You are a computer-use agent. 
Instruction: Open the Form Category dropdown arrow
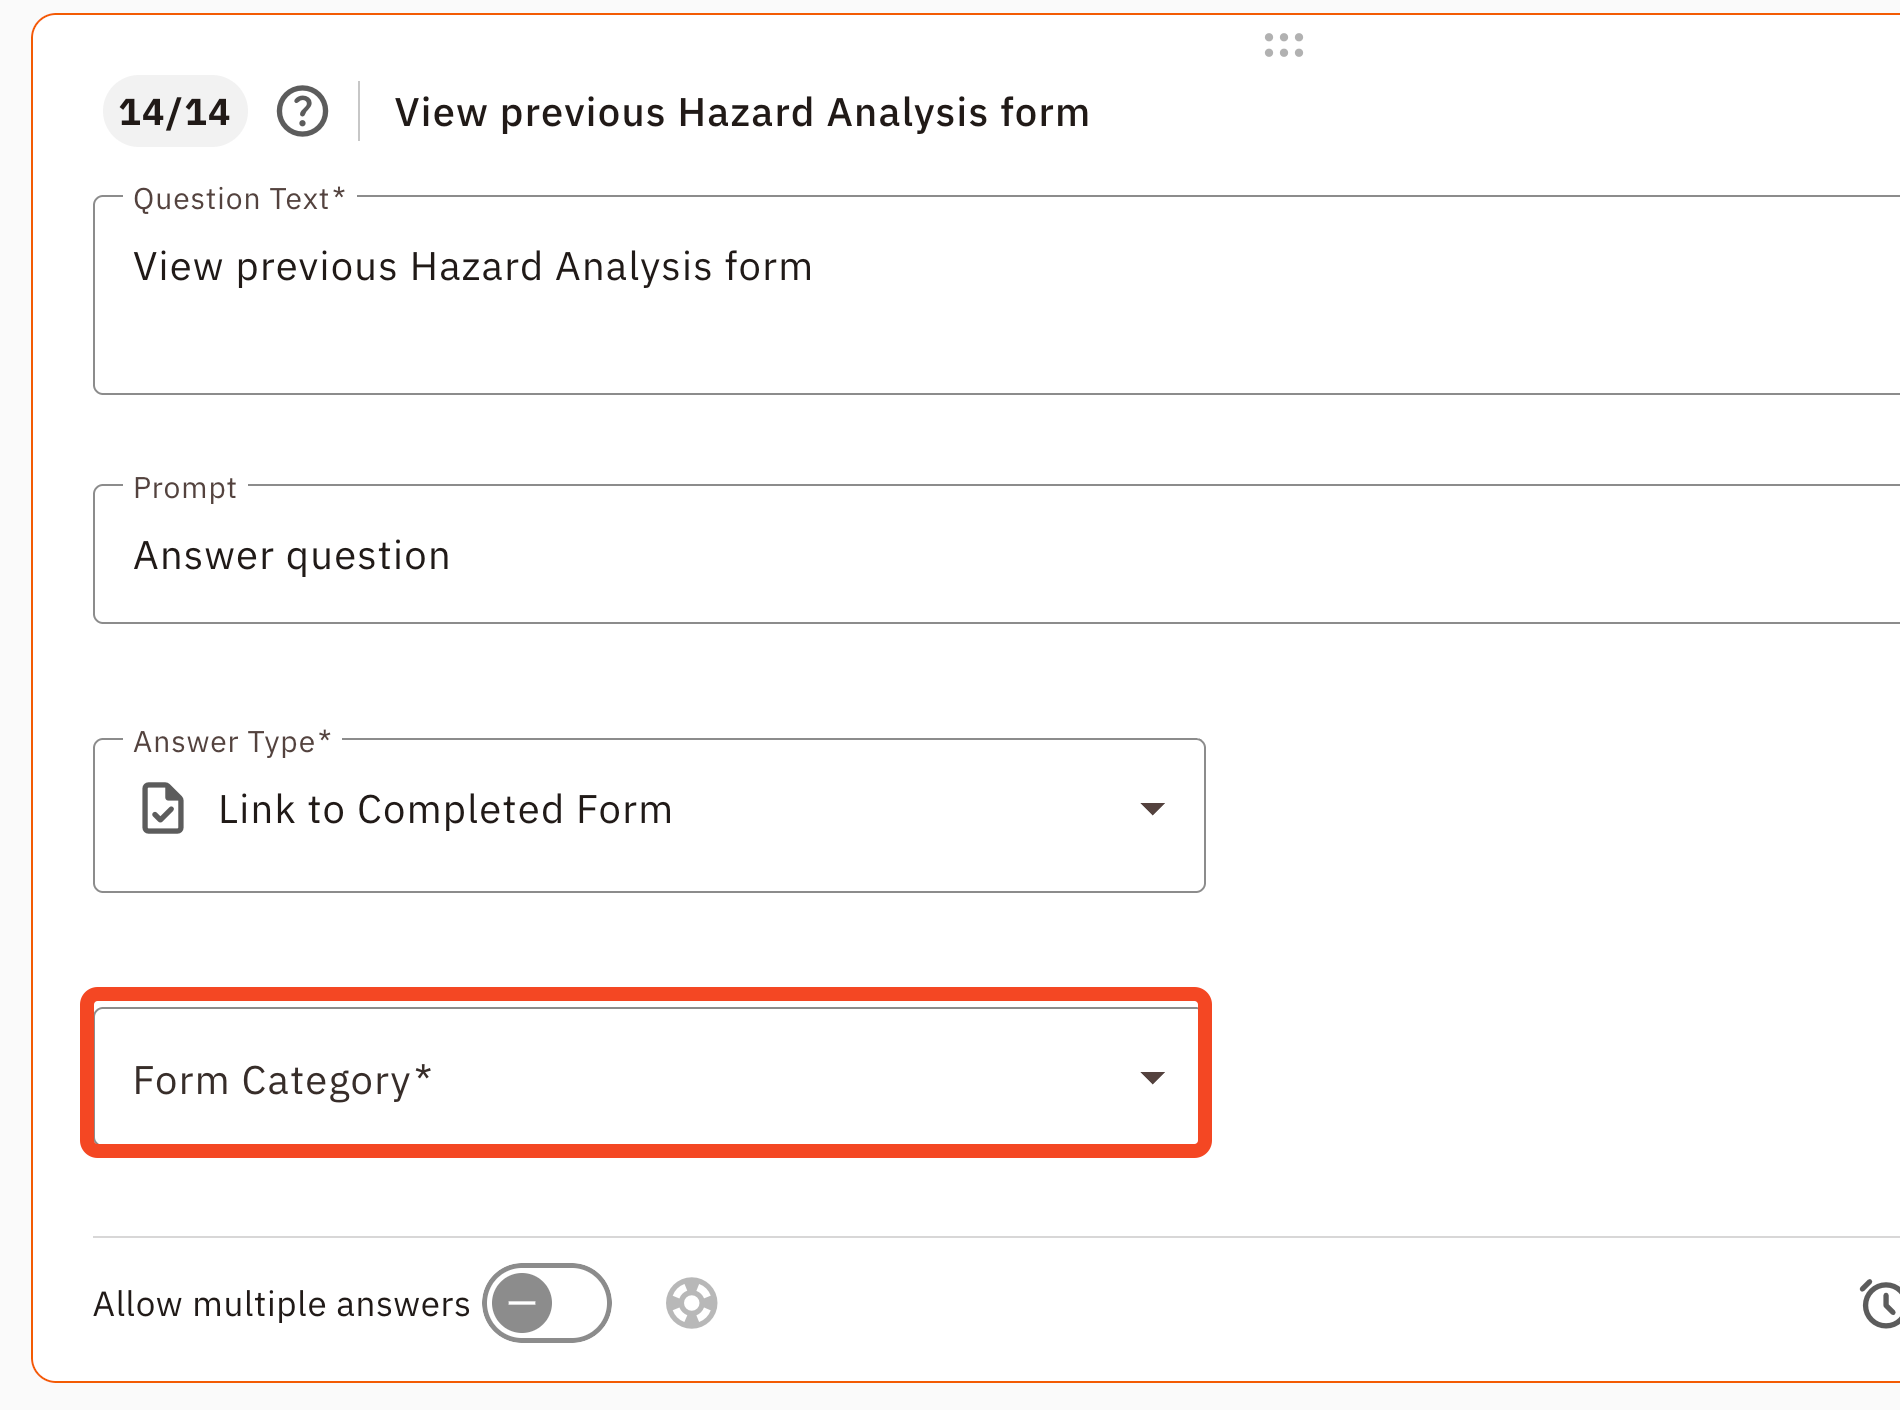click(x=1152, y=1078)
